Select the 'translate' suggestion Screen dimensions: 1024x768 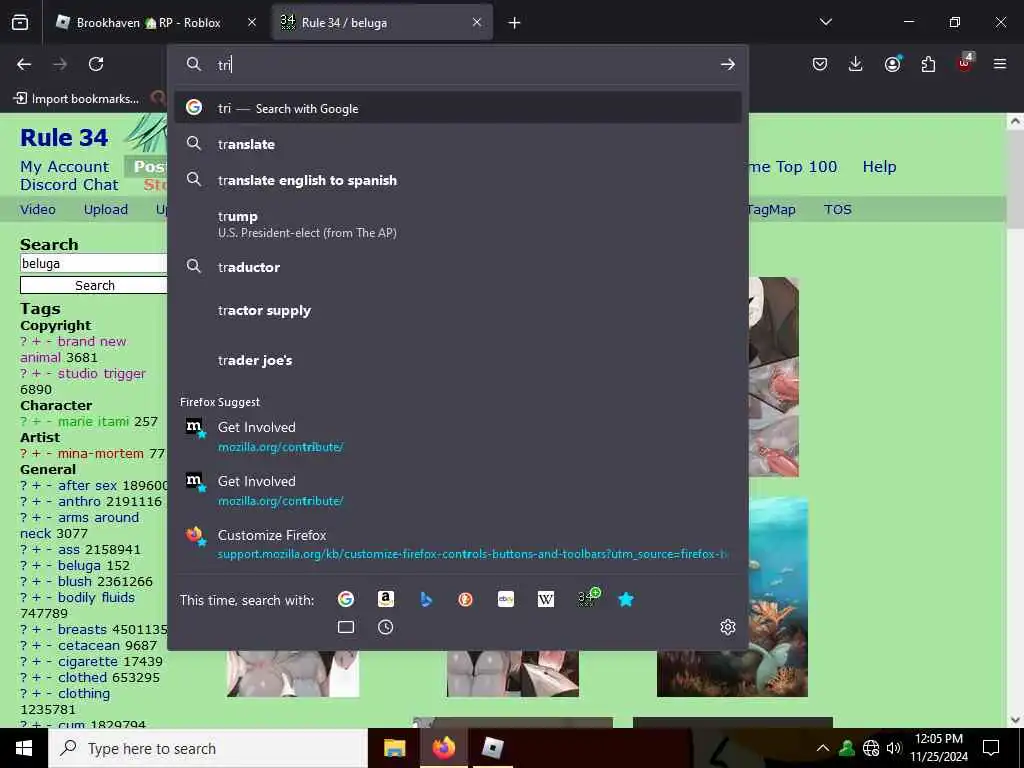point(458,144)
